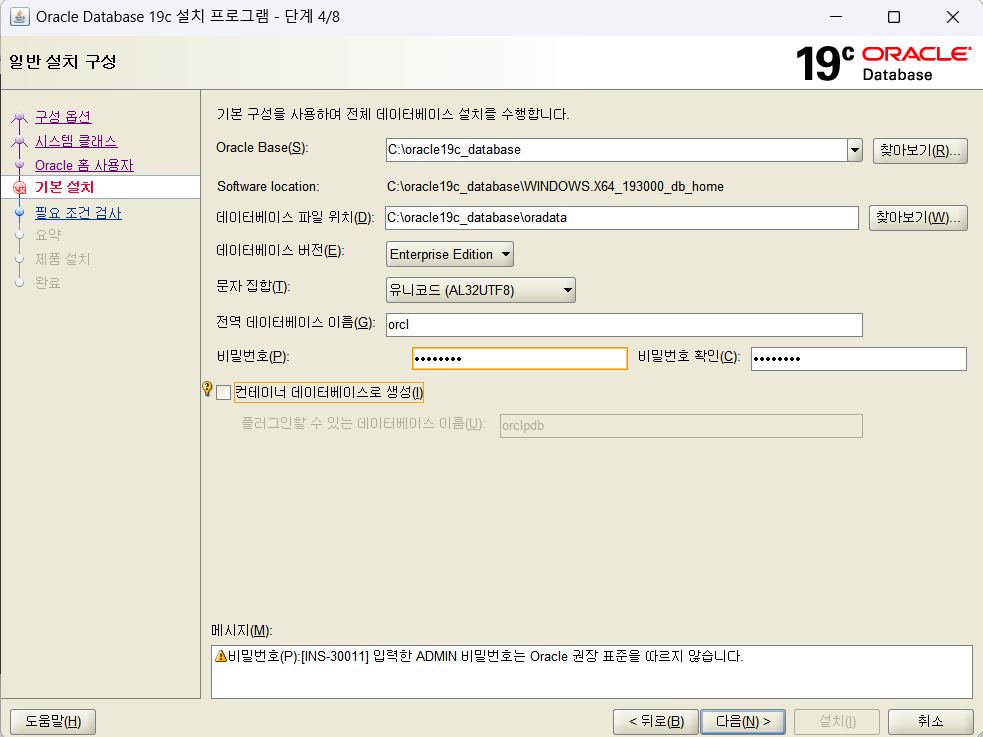The image size is (983, 737).
Task: Open the Oracle Base path dropdown arrow
Action: 854,150
